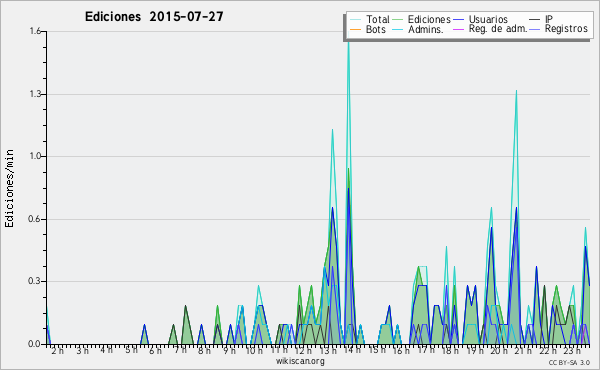Click the 'Reg. de adm.' legend label
The width and height of the screenshot is (600, 370).
click(498, 29)
